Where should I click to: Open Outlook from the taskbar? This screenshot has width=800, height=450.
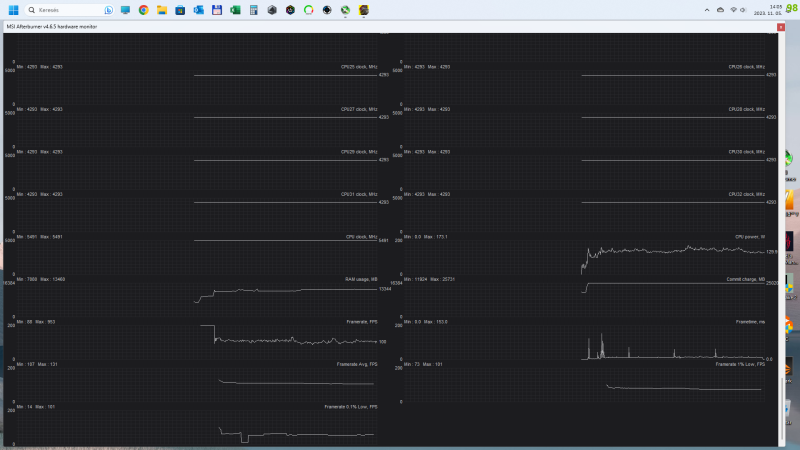(198, 10)
